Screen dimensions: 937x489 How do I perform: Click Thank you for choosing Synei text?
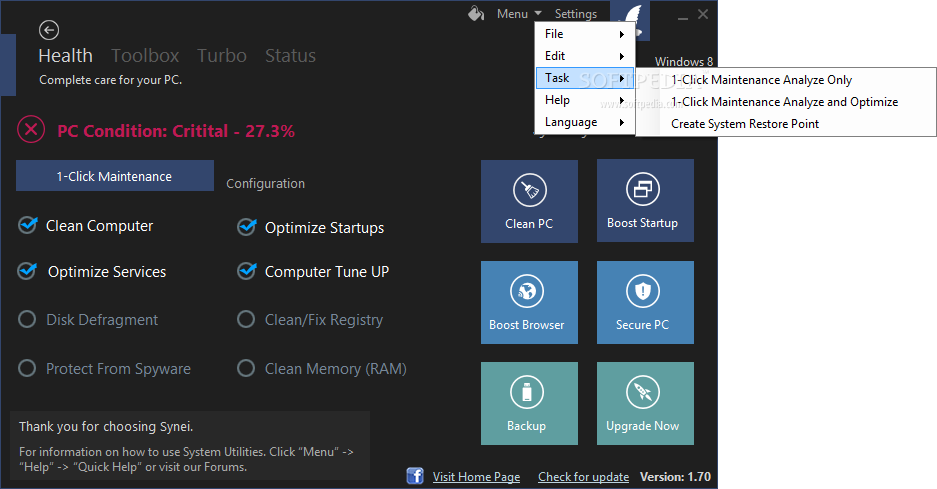[x=106, y=426]
